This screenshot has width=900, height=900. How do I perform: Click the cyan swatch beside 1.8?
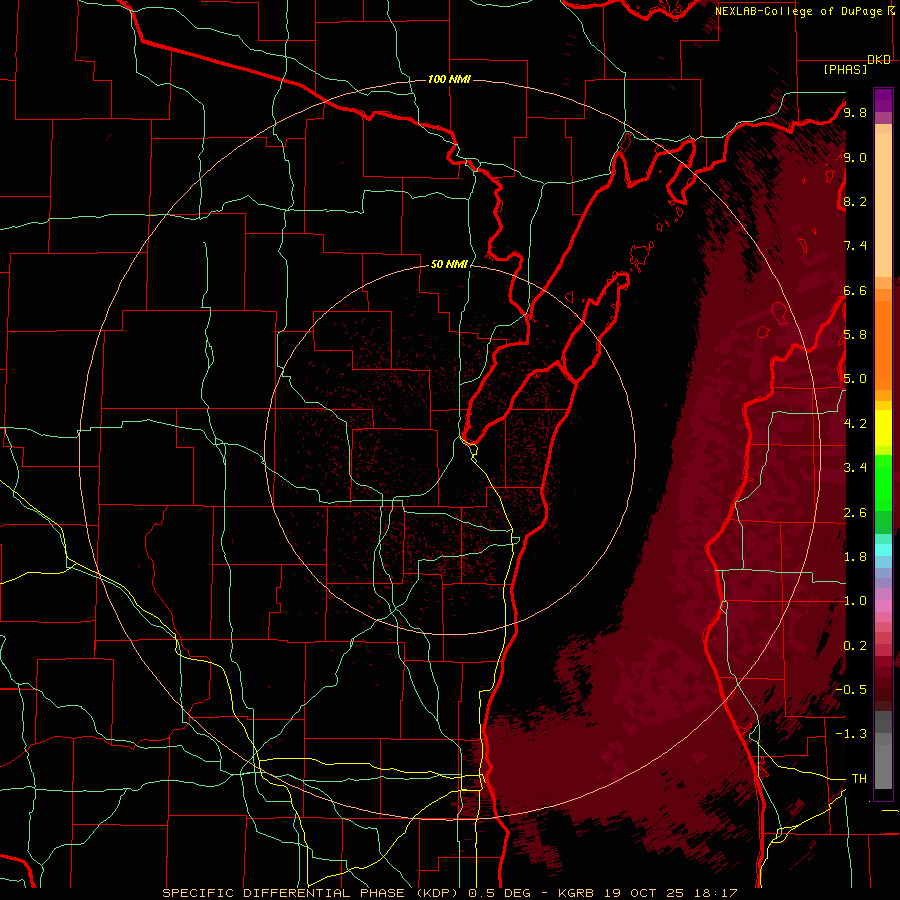coord(883,550)
